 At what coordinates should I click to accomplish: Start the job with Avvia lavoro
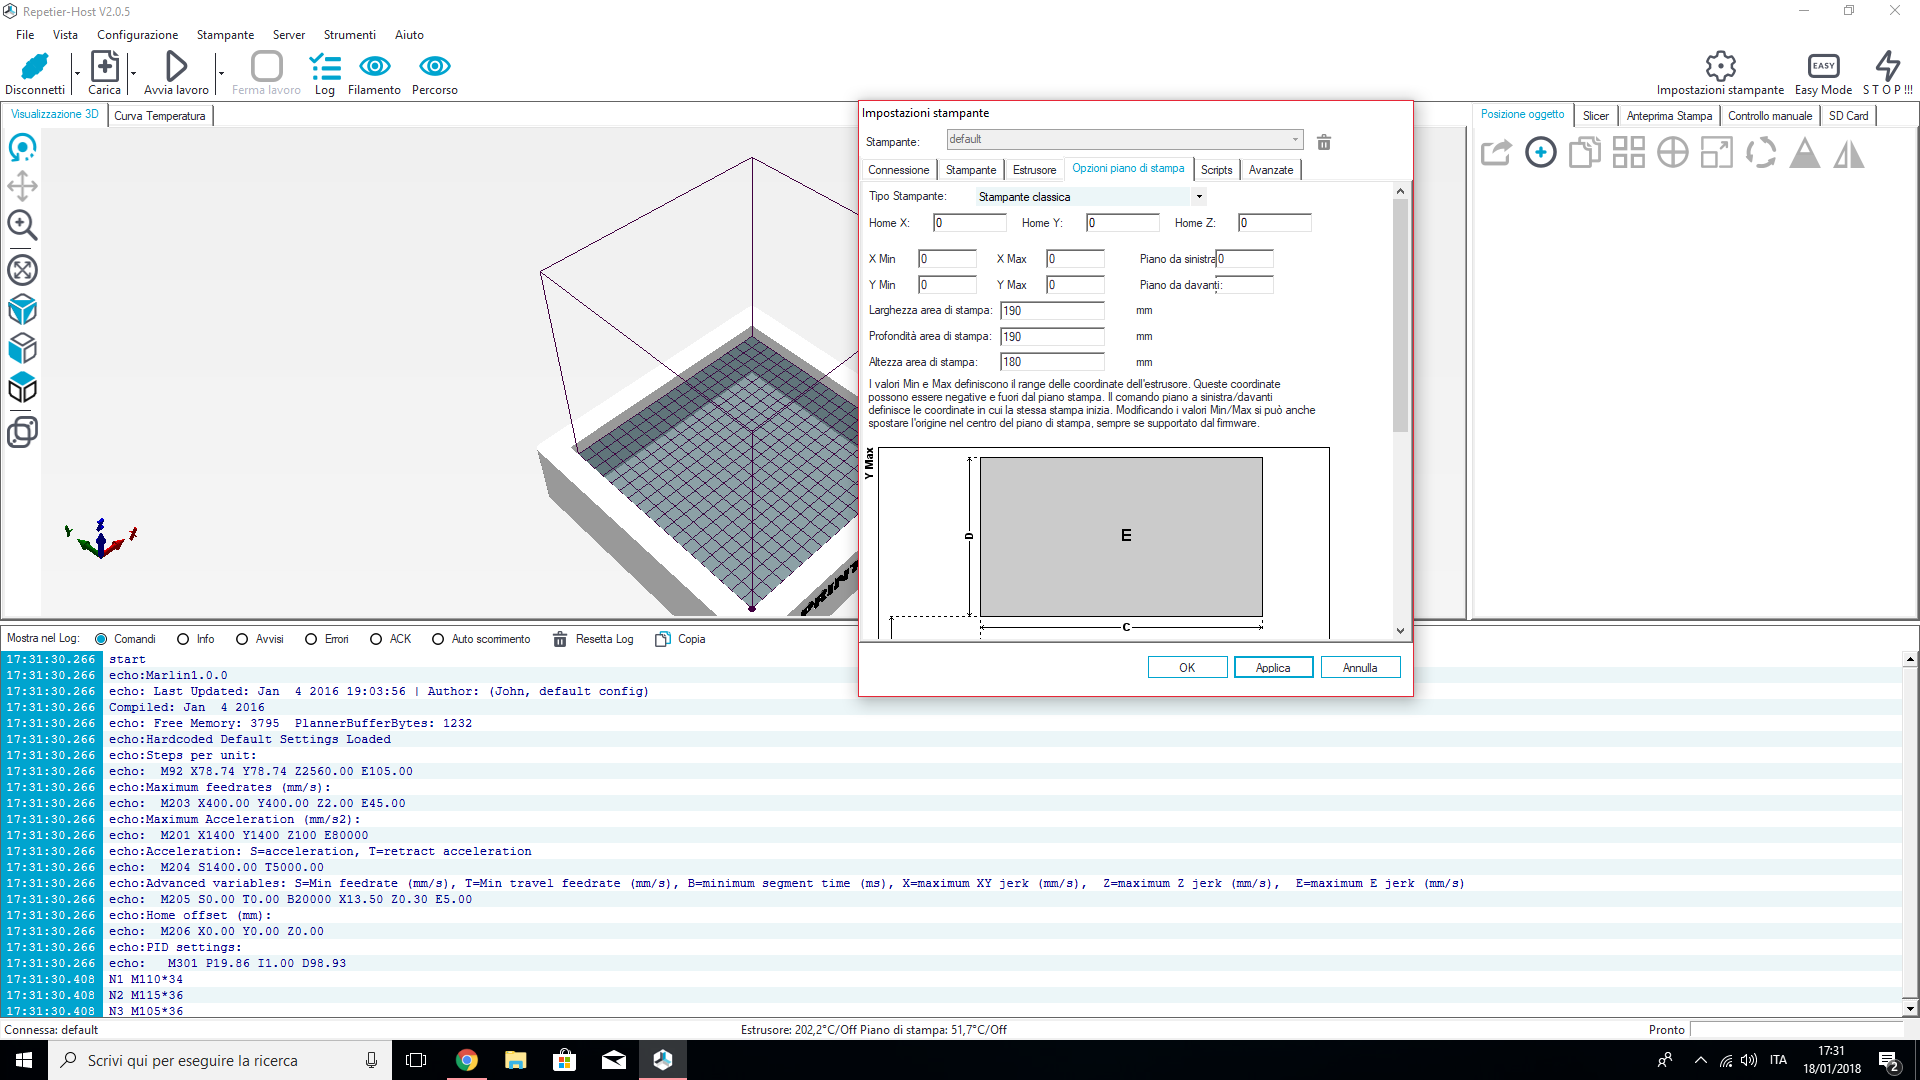point(176,67)
